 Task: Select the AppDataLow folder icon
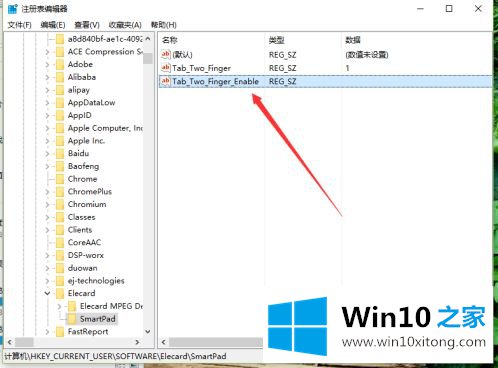[x=60, y=103]
